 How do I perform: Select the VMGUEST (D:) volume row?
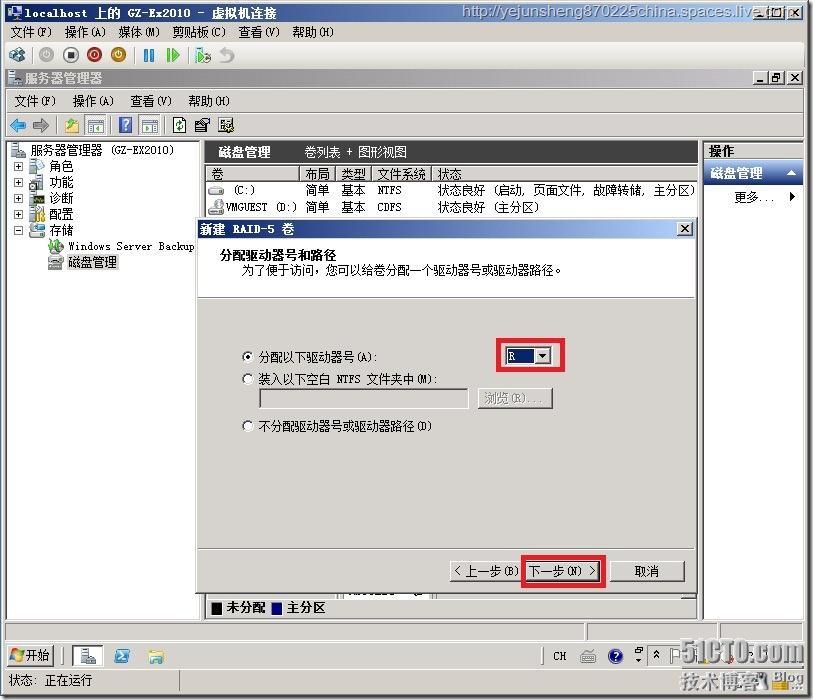[451, 207]
